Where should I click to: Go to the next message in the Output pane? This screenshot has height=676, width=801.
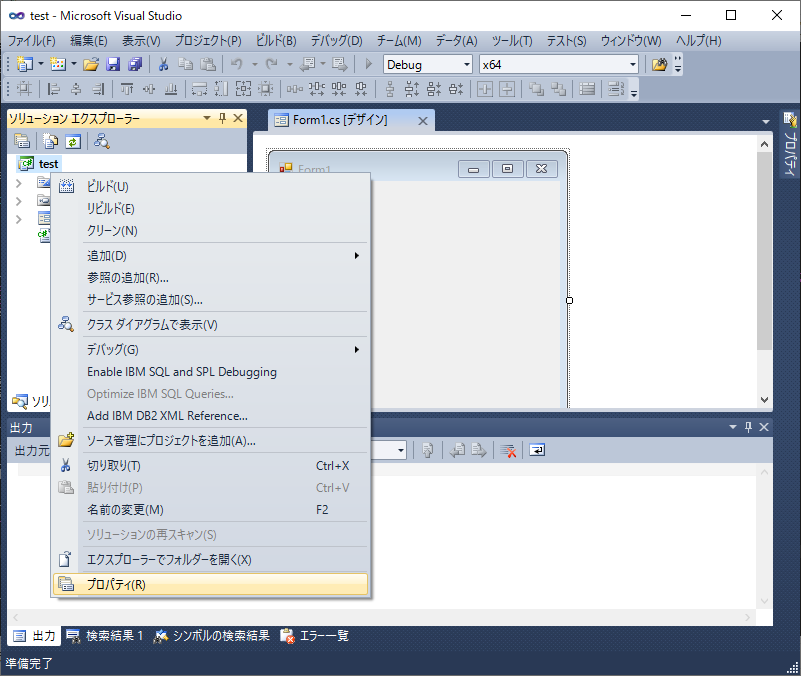479,450
